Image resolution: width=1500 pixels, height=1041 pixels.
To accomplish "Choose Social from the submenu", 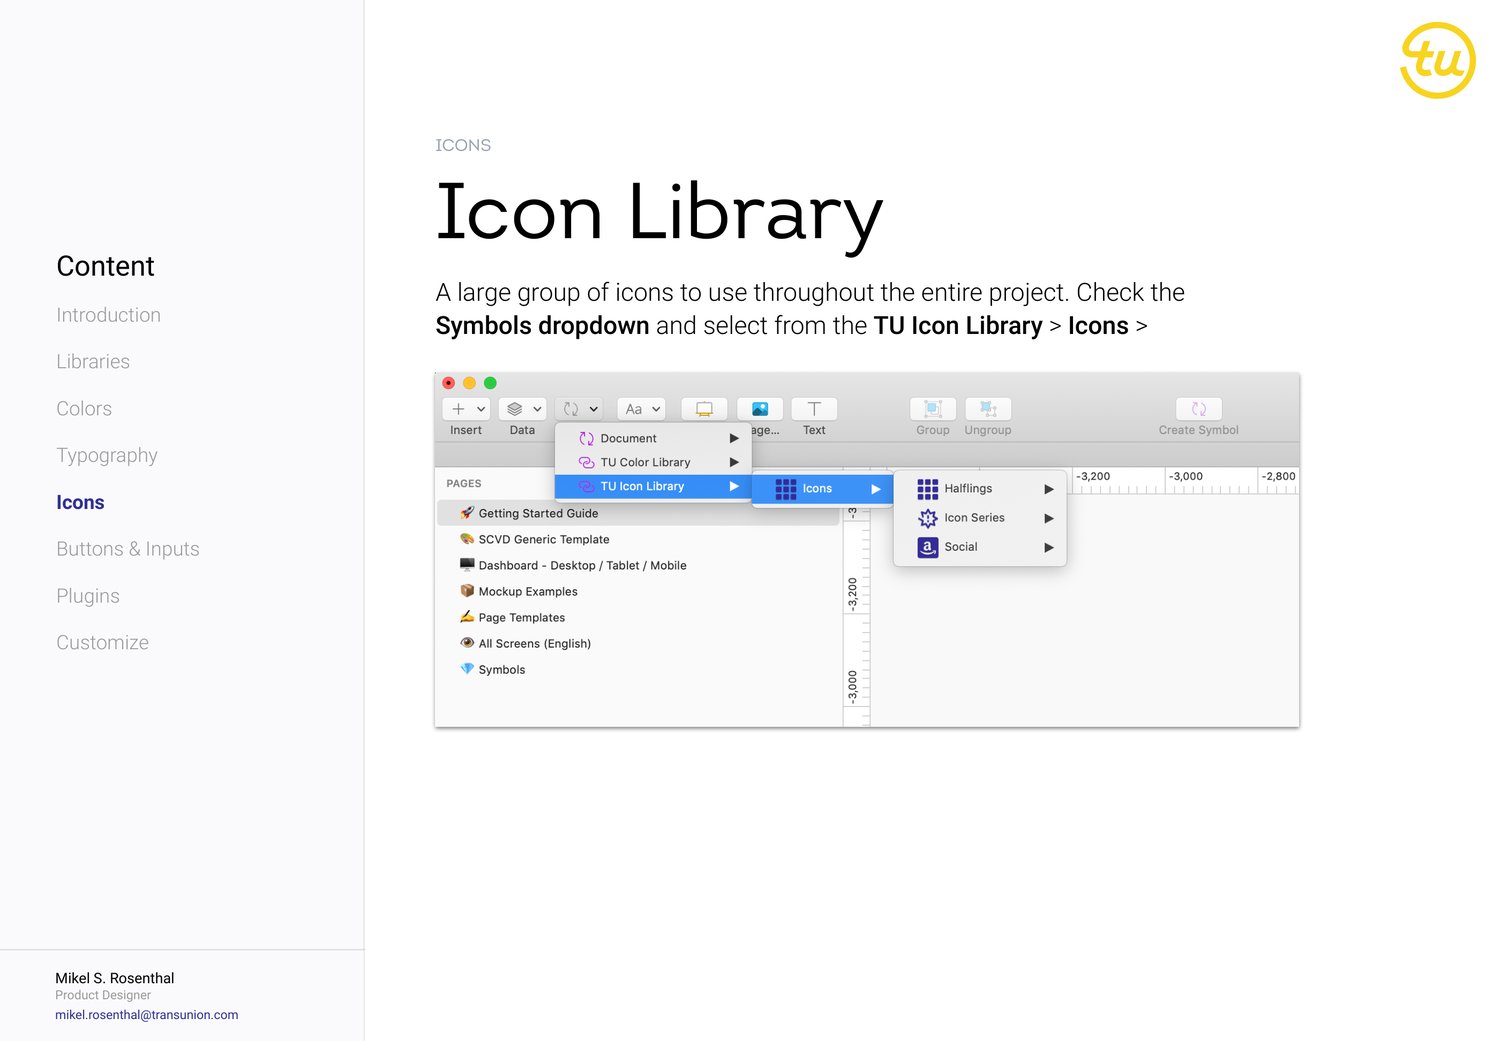I will 980,547.
